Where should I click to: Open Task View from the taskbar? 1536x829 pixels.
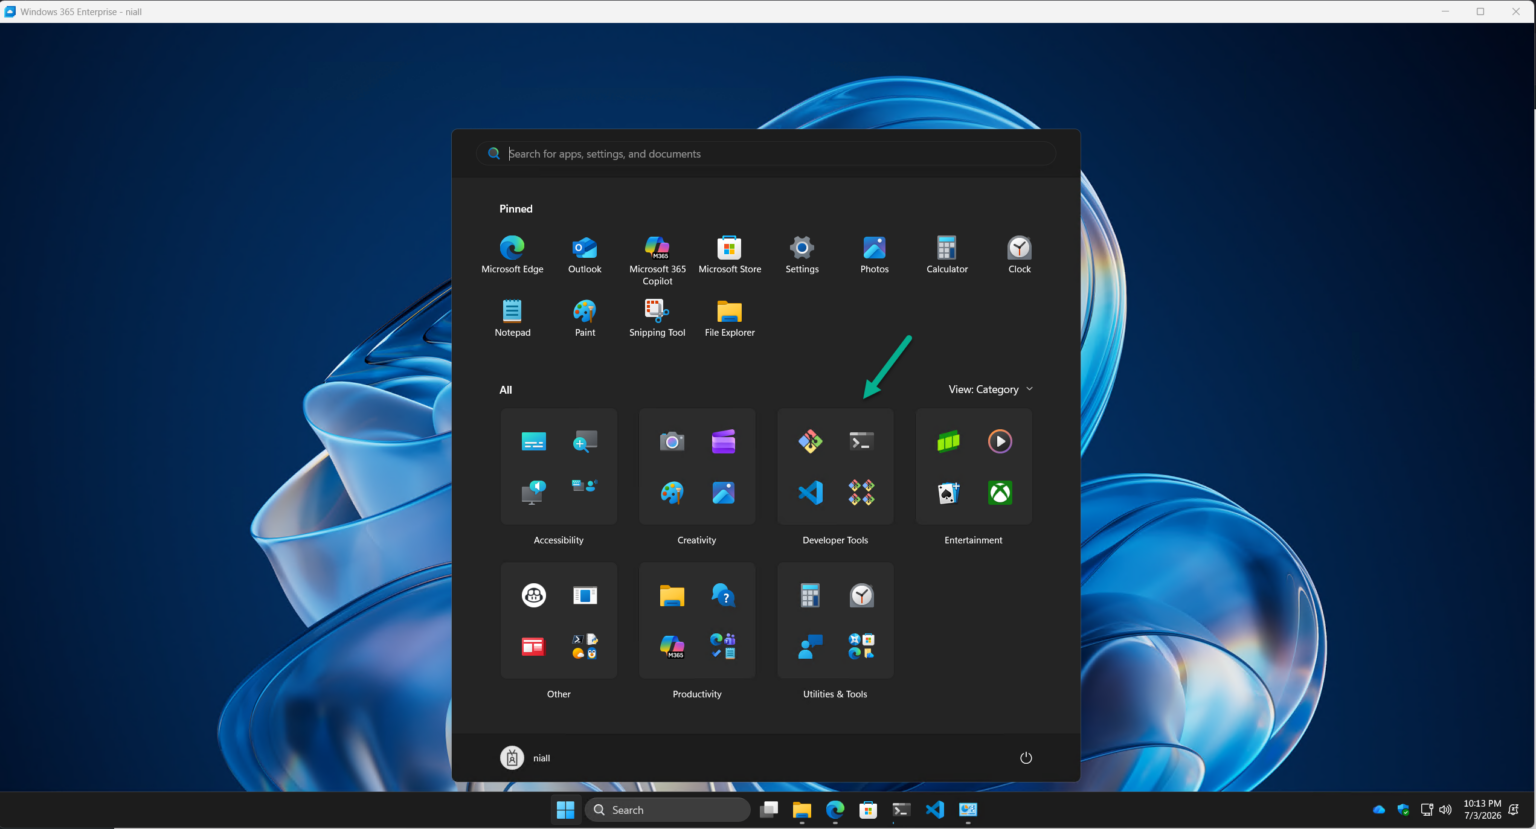[769, 810]
